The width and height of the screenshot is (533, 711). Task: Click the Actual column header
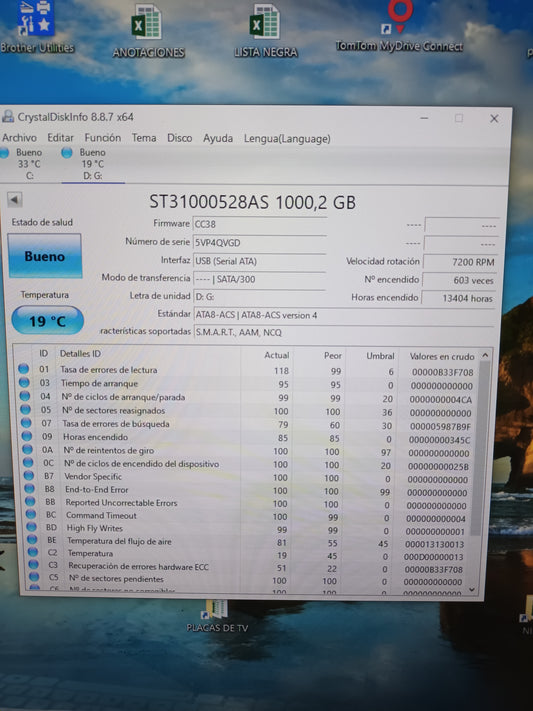(277, 355)
